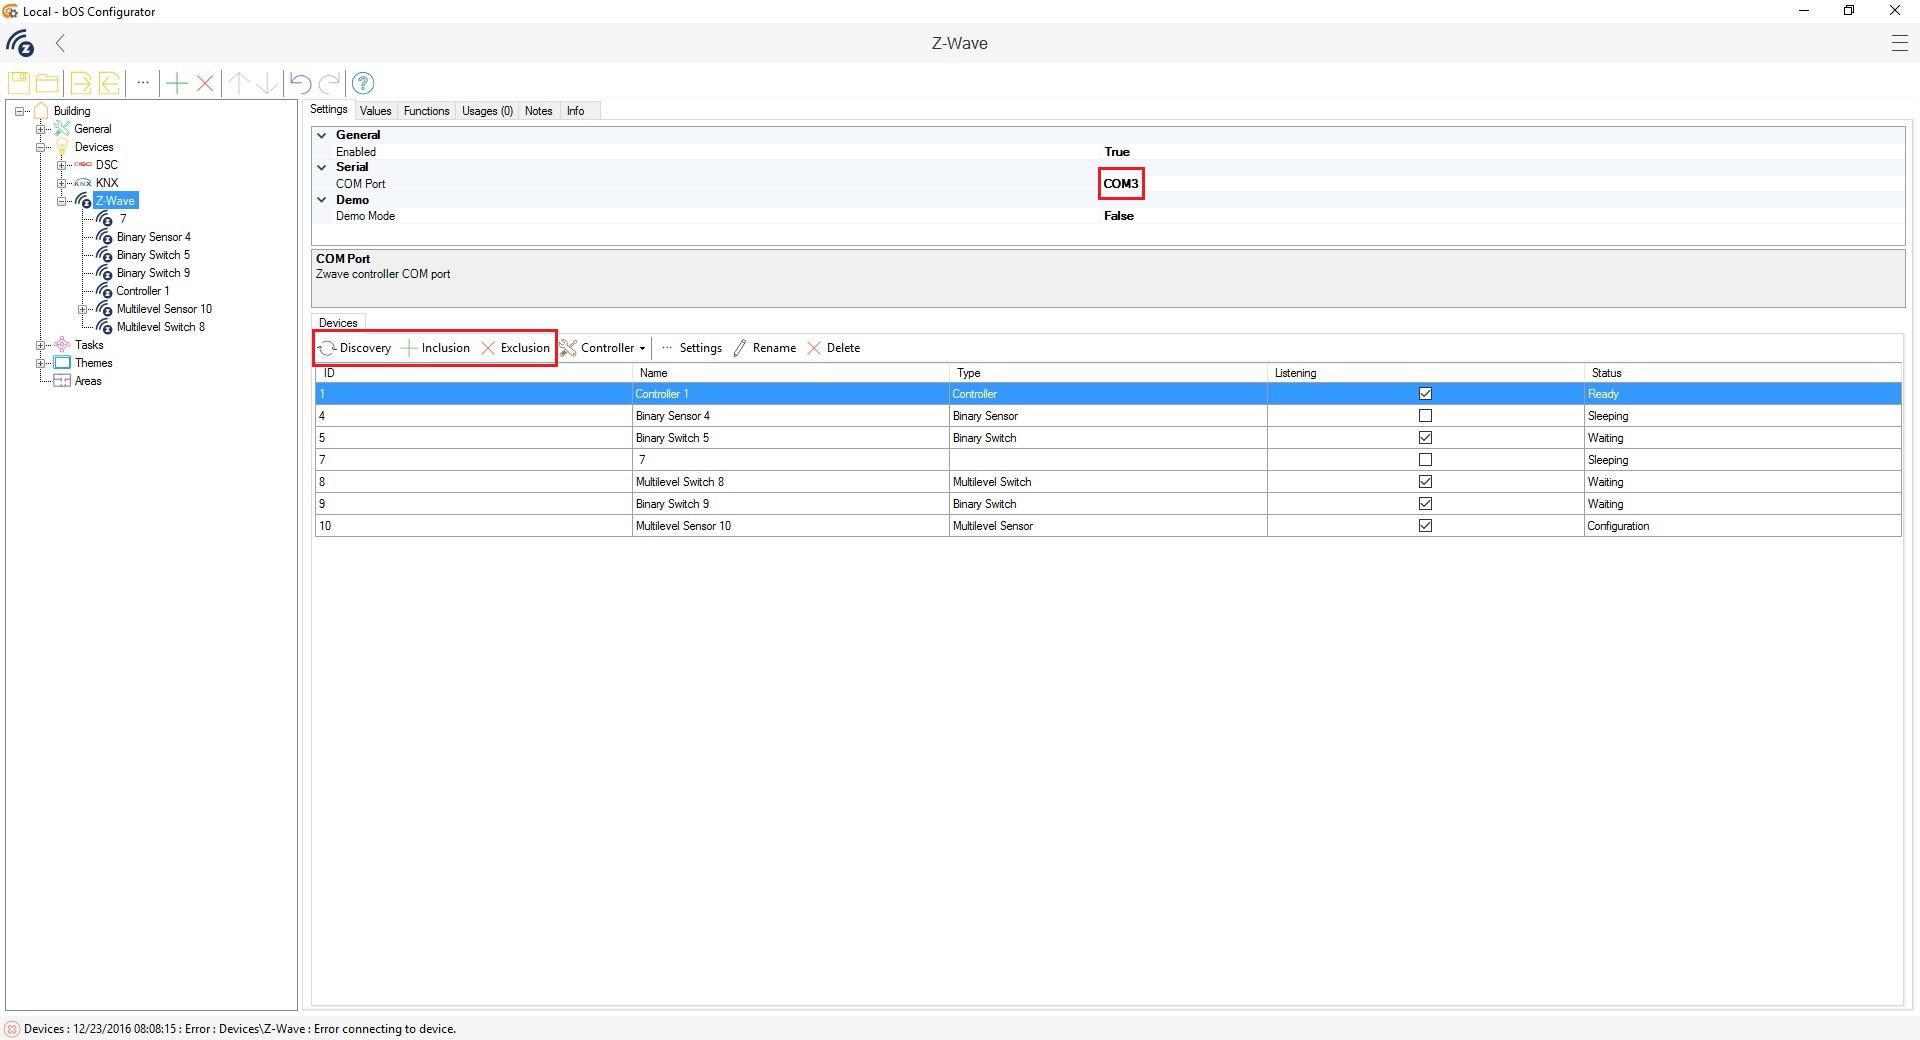Image resolution: width=1920 pixels, height=1040 pixels.
Task: Toggle Listening checkbox for Binary Sensor 4
Action: click(x=1425, y=416)
